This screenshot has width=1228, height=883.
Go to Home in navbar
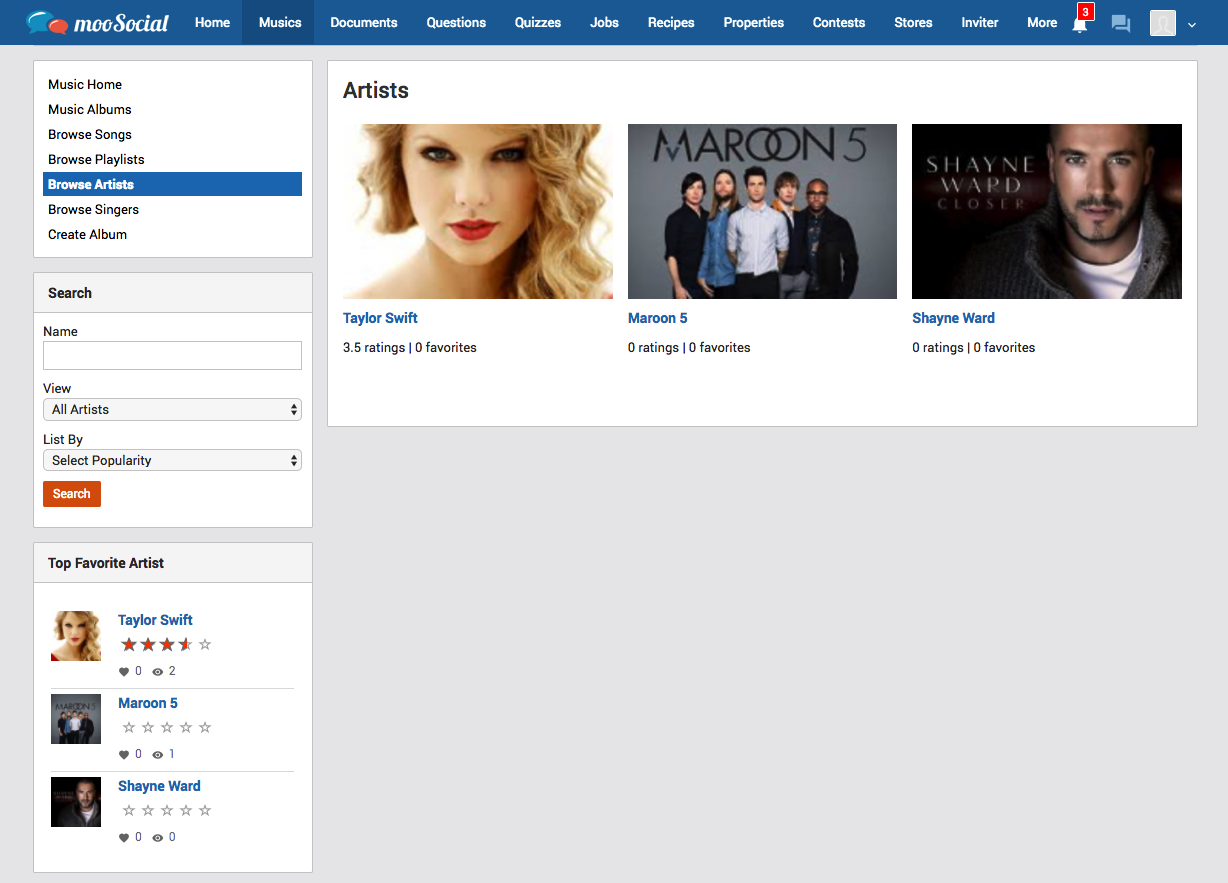[x=212, y=22]
